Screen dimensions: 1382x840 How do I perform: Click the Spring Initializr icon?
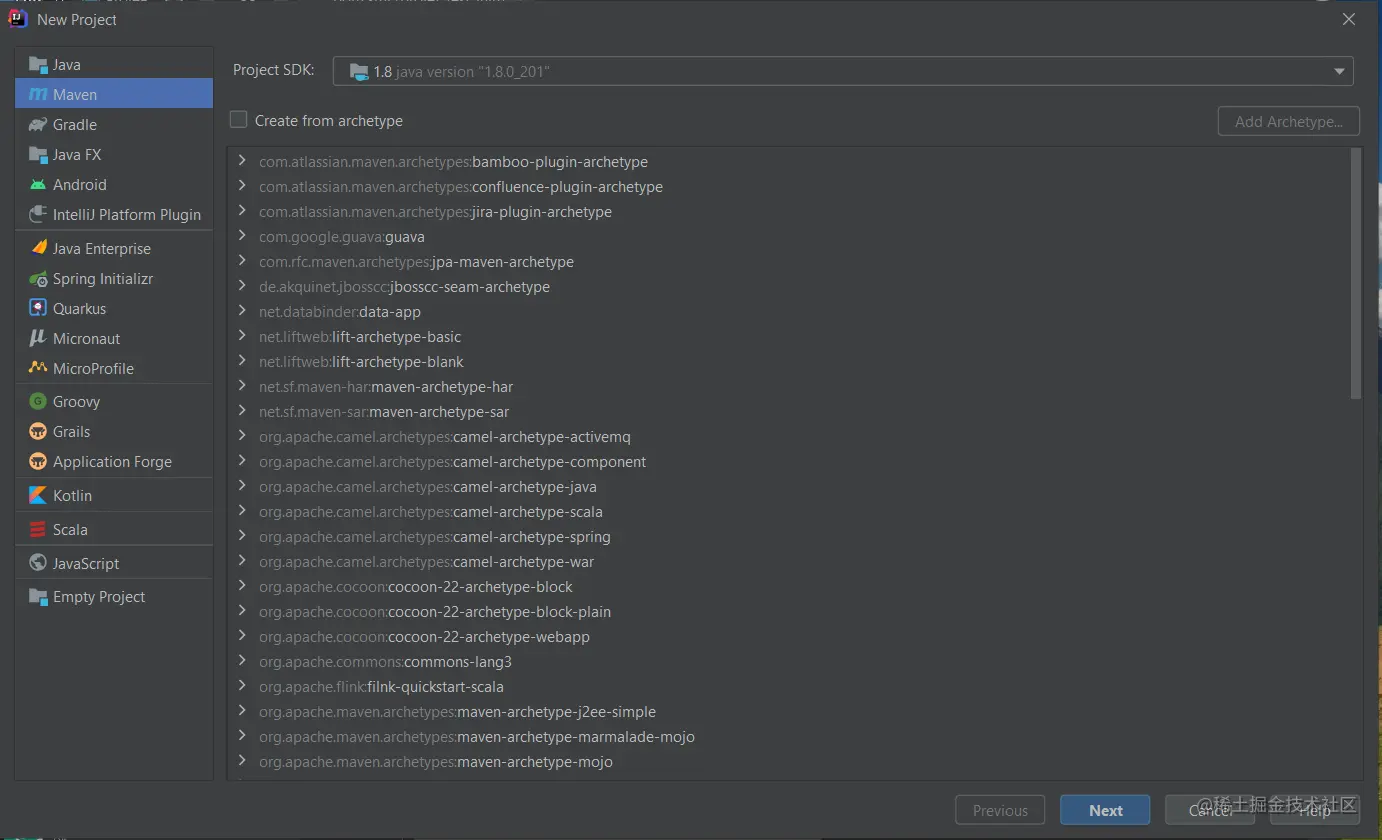click(38, 279)
